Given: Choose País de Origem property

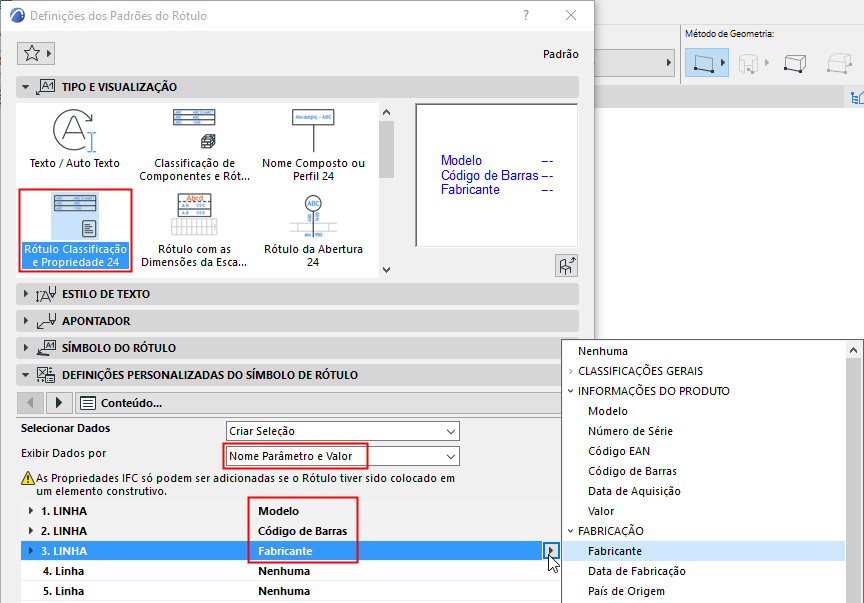Looking at the screenshot, I should pyautogui.click(x=626, y=591).
